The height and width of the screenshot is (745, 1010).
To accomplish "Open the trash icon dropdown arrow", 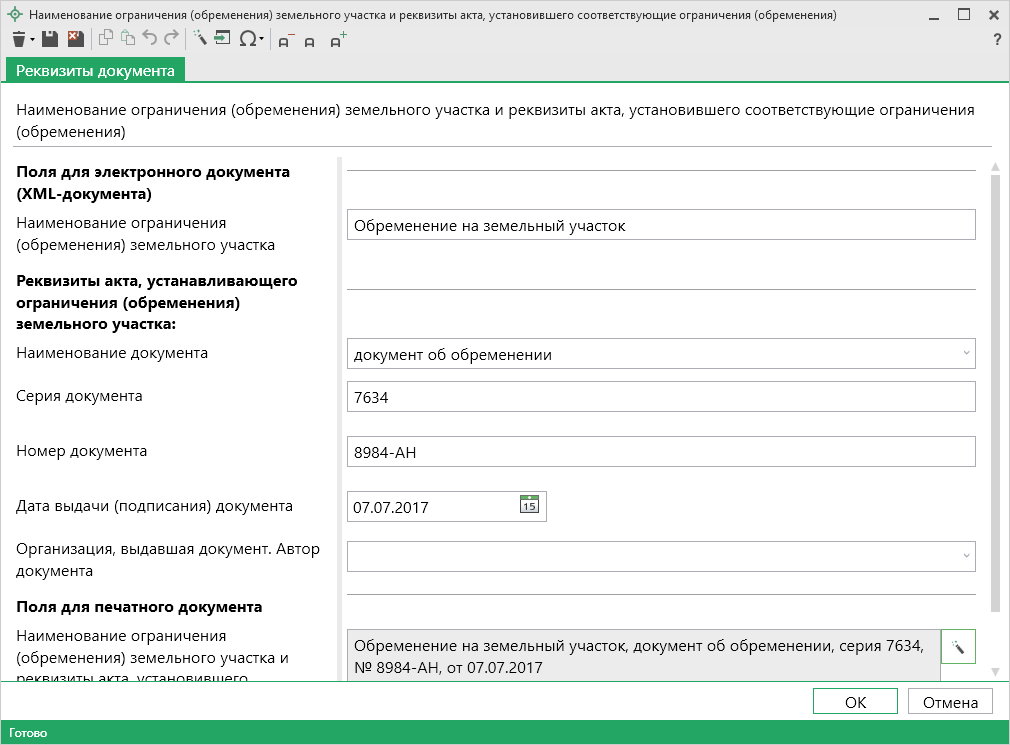I will point(32,40).
